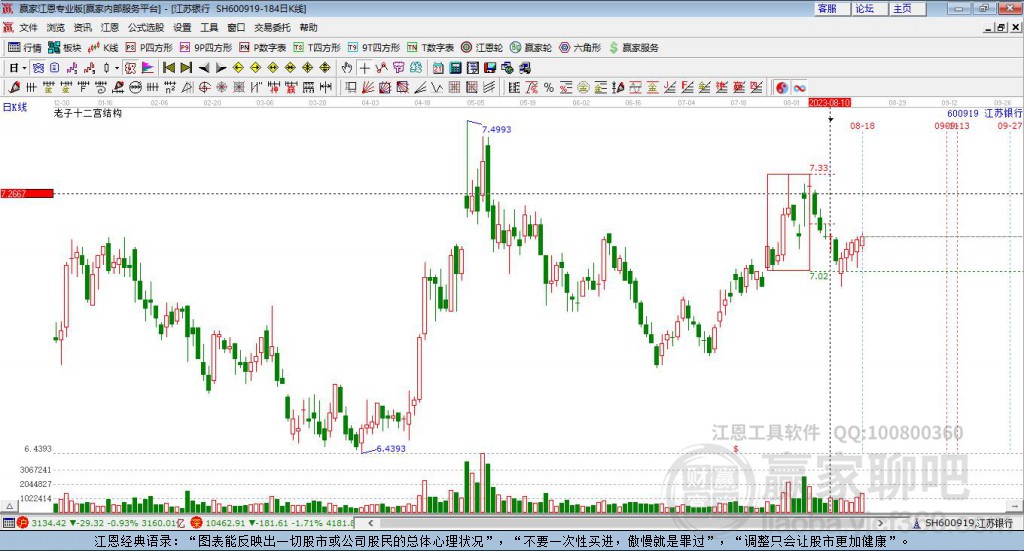Screen dimensions: 1024x551
Task: Open the 浏览 menu
Action: tap(56, 27)
